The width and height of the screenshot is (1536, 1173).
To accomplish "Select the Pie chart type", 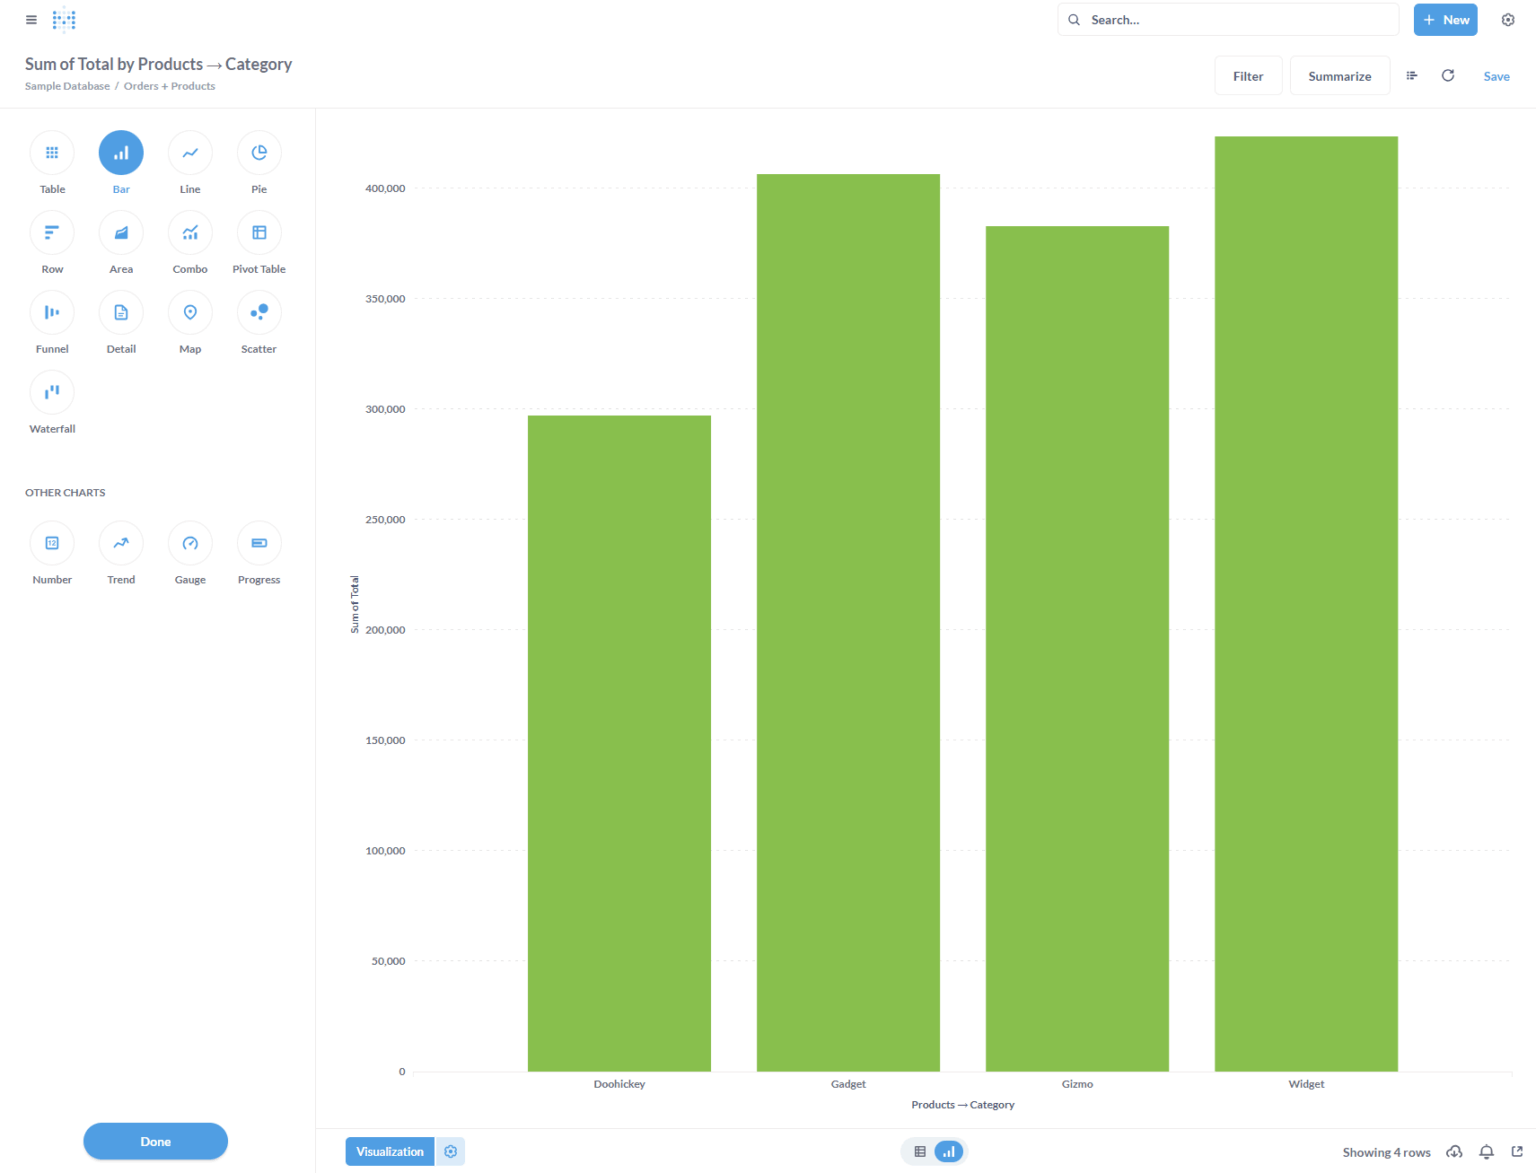I will [258, 152].
